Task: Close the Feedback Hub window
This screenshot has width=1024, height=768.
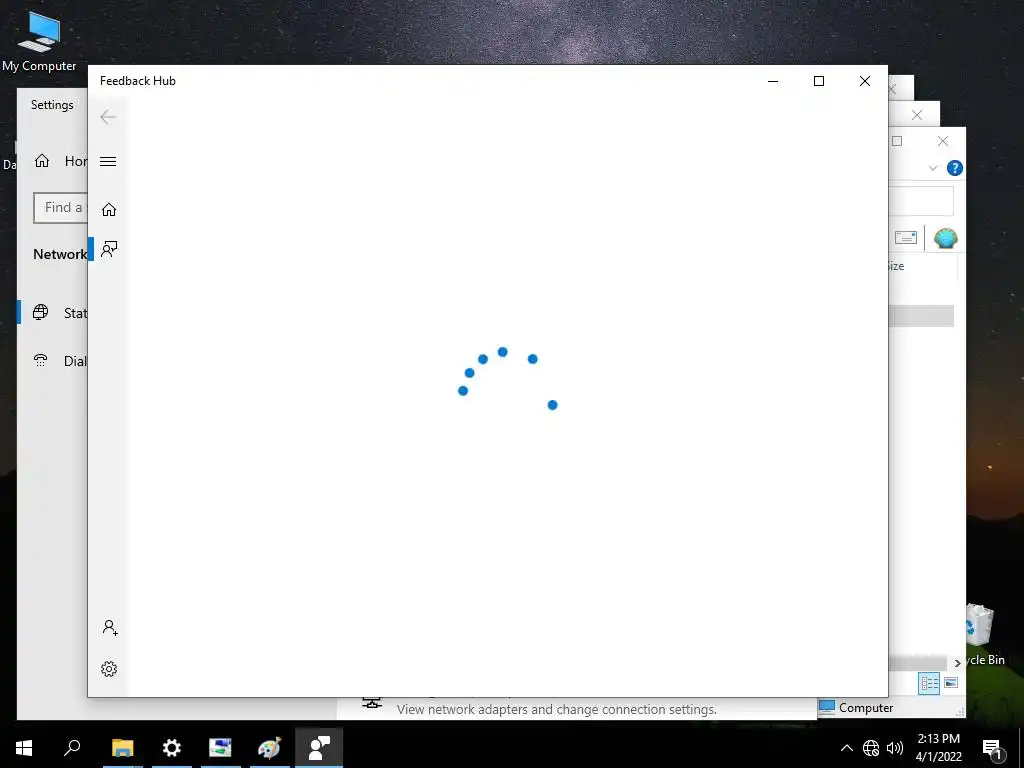Action: pos(865,81)
